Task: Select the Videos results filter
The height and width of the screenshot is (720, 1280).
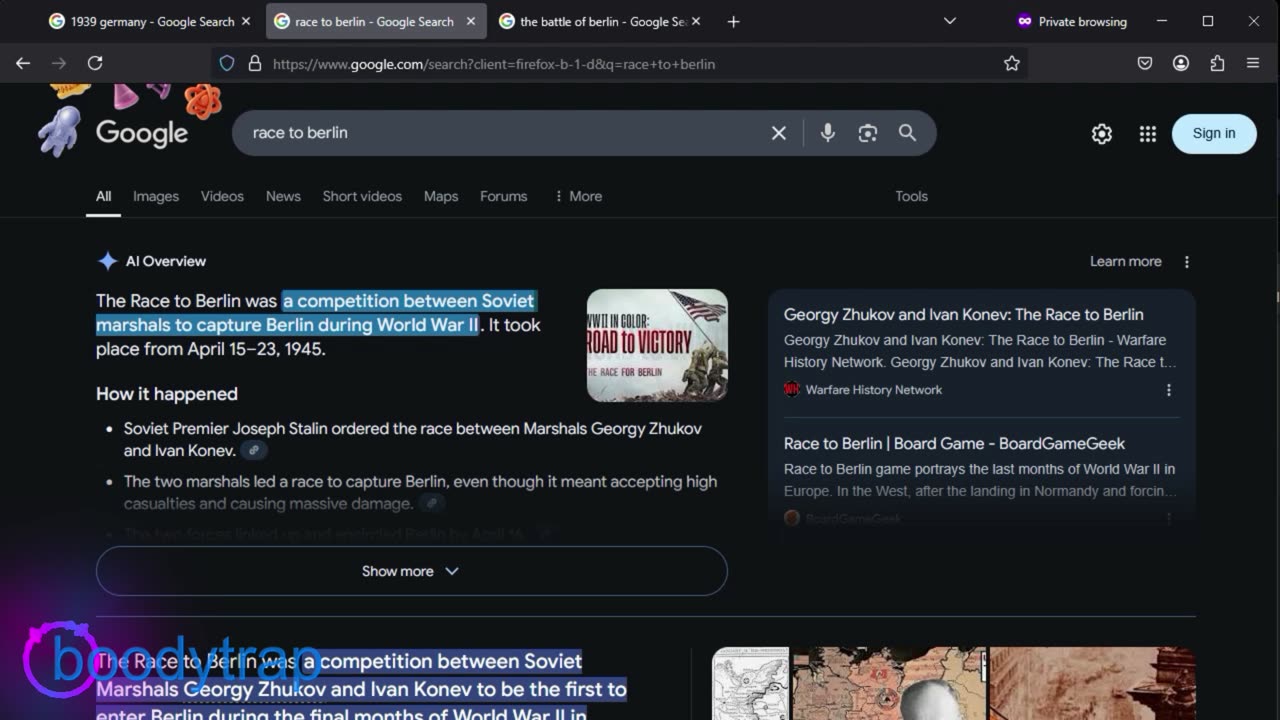Action: 222,196
